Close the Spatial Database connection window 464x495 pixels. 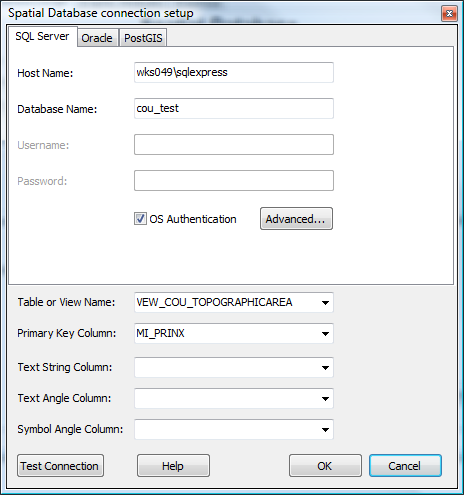[x=449, y=14]
